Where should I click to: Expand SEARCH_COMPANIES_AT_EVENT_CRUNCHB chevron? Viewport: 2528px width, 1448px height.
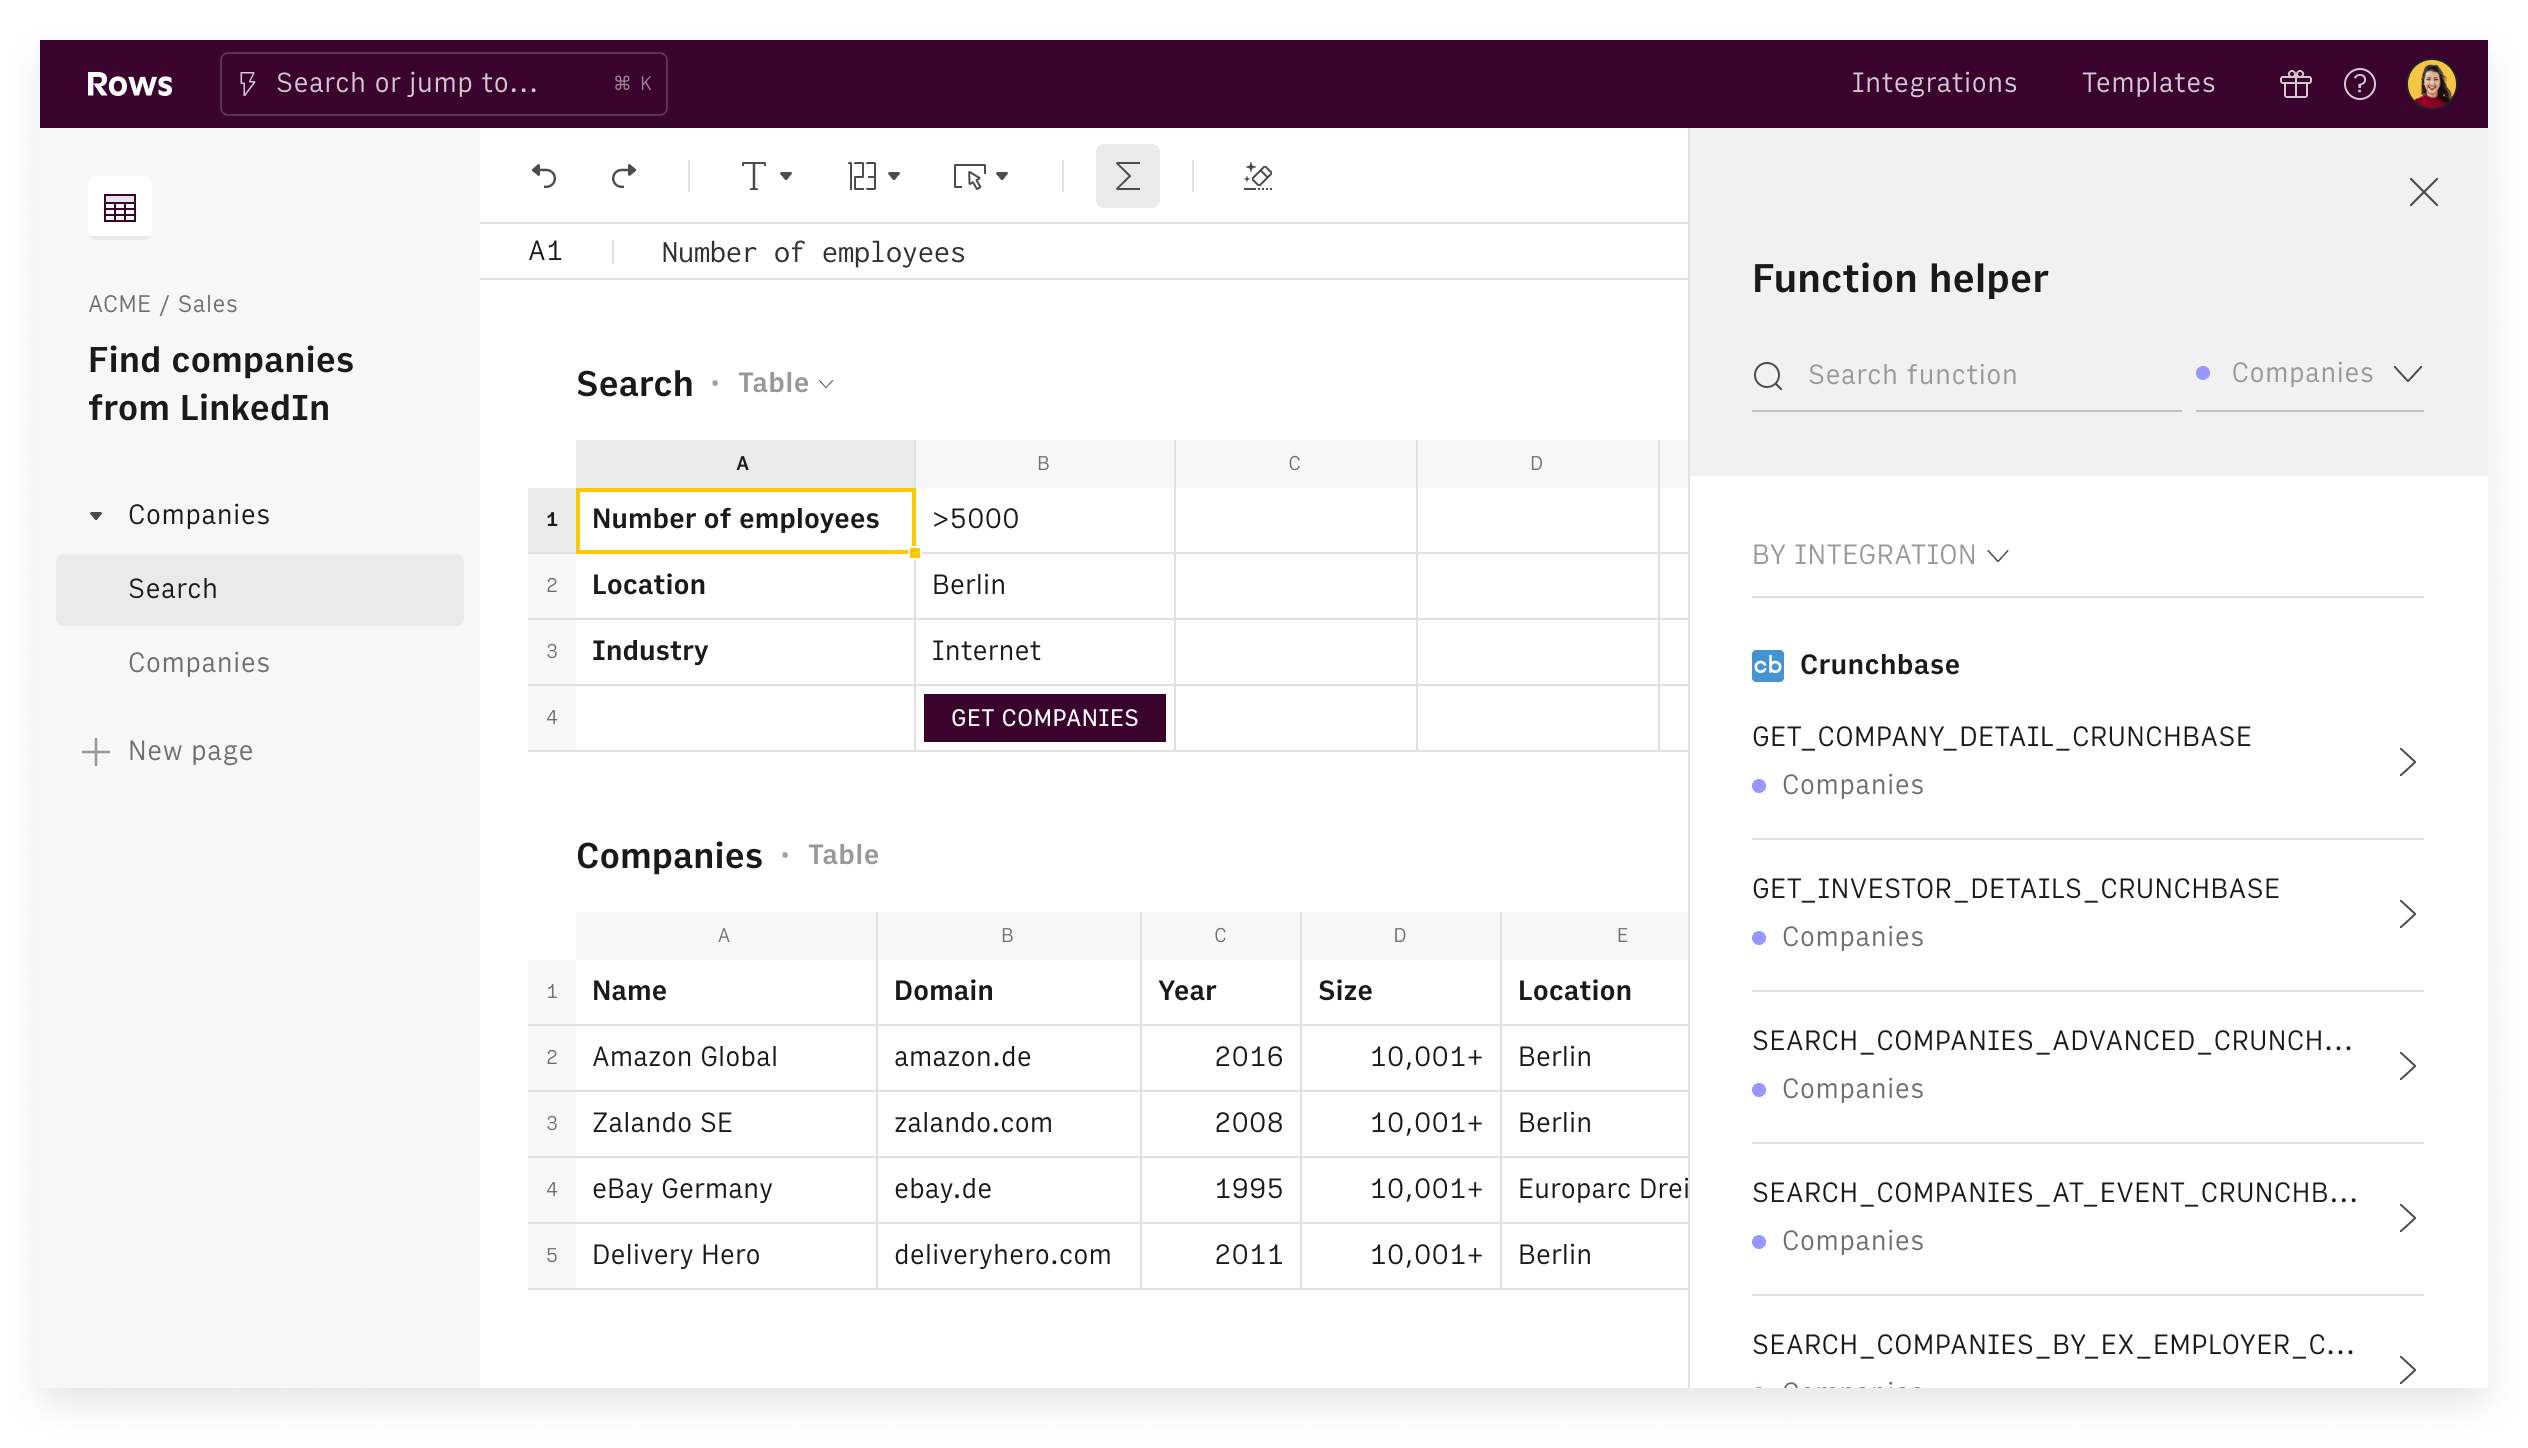pyautogui.click(x=2408, y=1218)
